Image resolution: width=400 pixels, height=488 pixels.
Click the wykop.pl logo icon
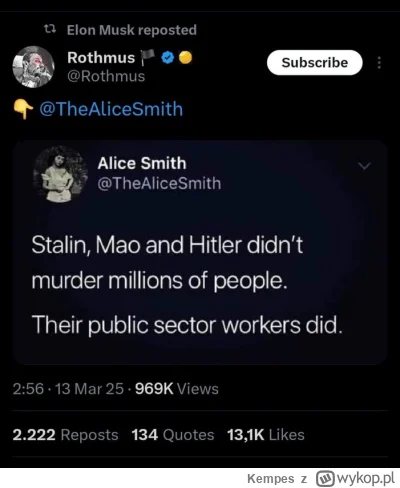click(x=326, y=479)
